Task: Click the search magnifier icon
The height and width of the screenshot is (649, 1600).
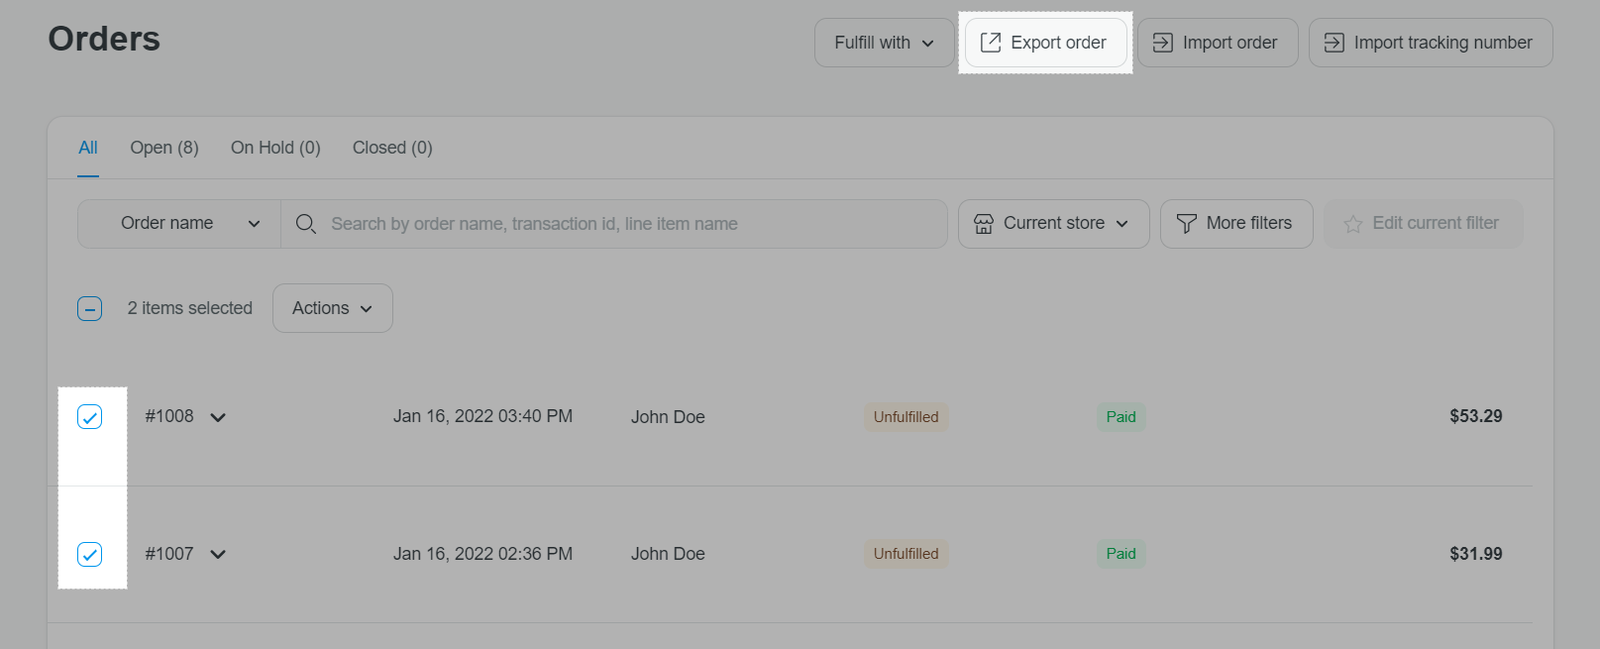Action: click(x=306, y=224)
